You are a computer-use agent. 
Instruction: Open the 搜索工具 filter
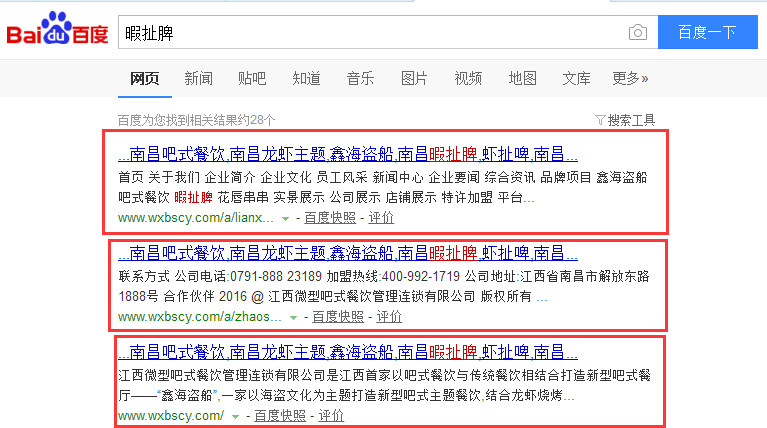click(625, 120)
